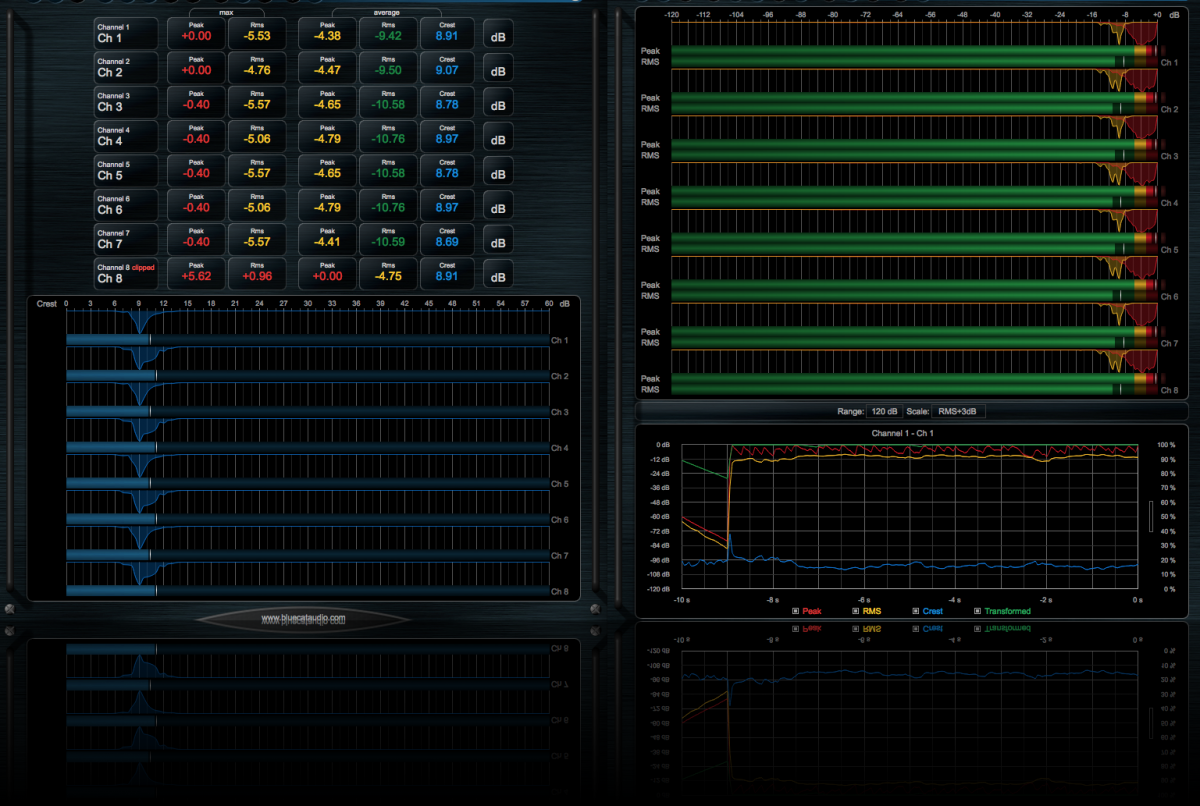Toggle the Crest curve checkbox in graph legend
Viewport: 1200px width, 806px height.
point(916,611)
